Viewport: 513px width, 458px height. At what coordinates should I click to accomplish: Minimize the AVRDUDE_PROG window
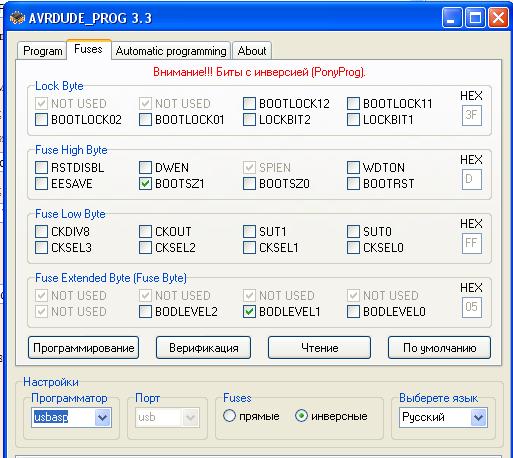[x=452, y=17]
